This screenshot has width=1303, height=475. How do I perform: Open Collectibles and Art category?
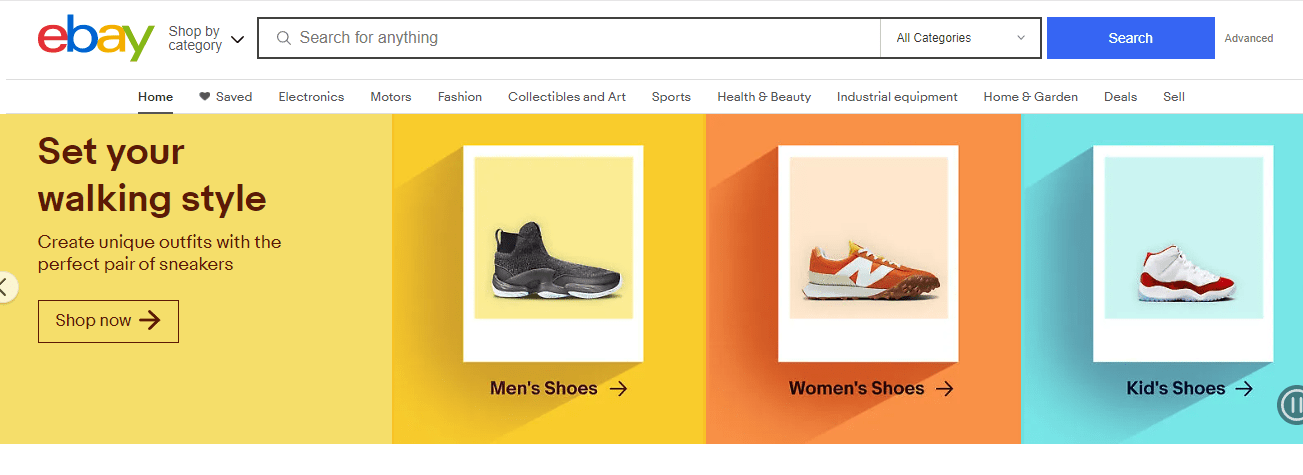pos(567,97)
